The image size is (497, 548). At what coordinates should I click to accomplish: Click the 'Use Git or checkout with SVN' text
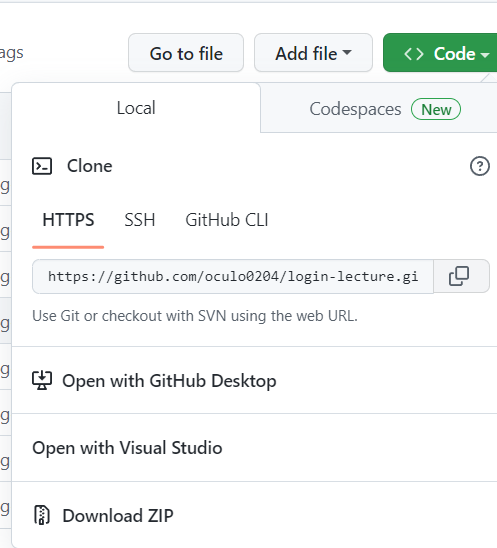195,316
